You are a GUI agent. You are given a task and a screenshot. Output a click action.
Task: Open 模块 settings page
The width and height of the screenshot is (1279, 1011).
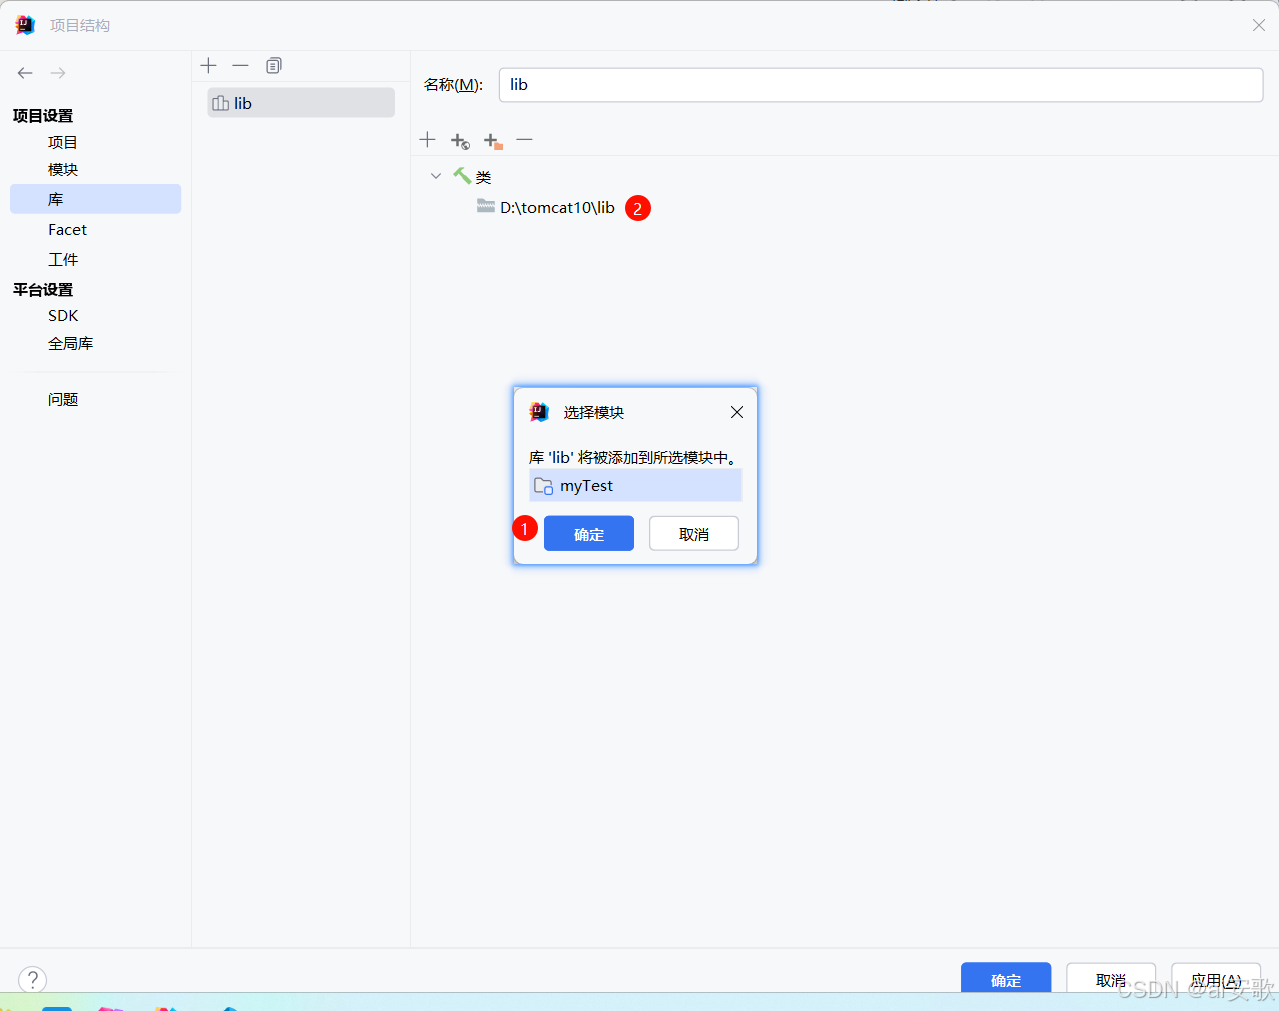(62, 169)
